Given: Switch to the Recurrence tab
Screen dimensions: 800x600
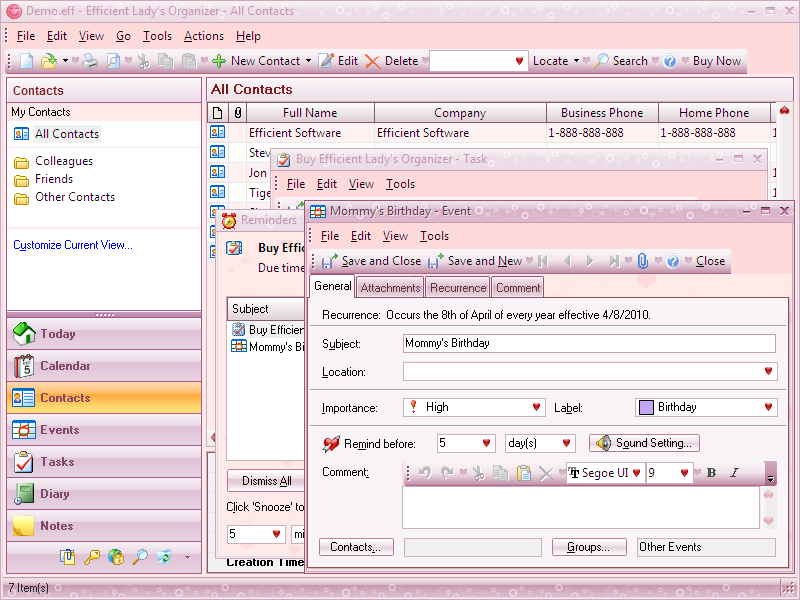Looking at the screenshot, I should pos(458,288).
